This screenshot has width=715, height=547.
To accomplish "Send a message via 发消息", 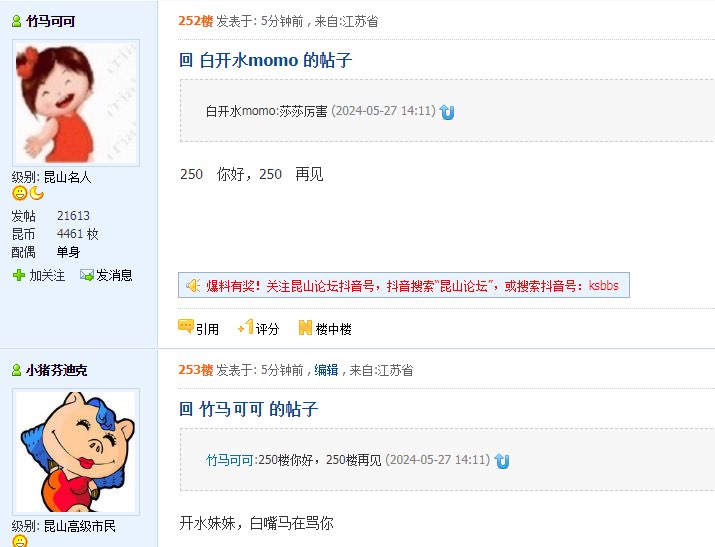I will point(106,275).
